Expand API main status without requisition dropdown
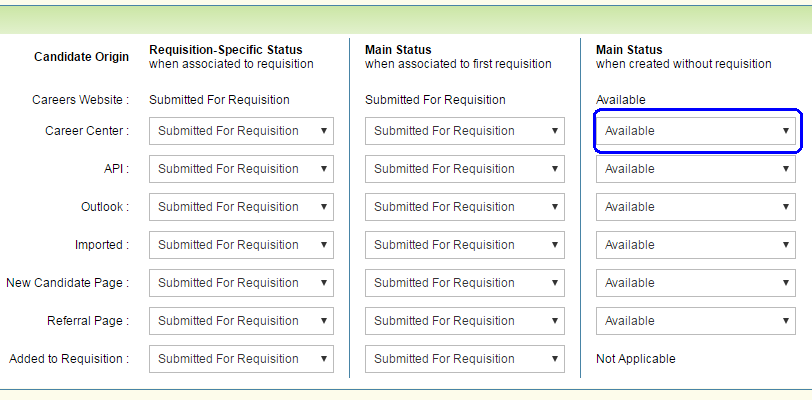Viewport: 812px width, 400px height. tap(696, 169)
